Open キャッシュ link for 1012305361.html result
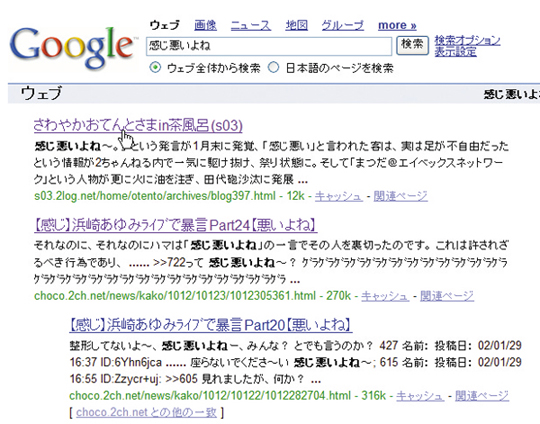 [x=385, y=296]
